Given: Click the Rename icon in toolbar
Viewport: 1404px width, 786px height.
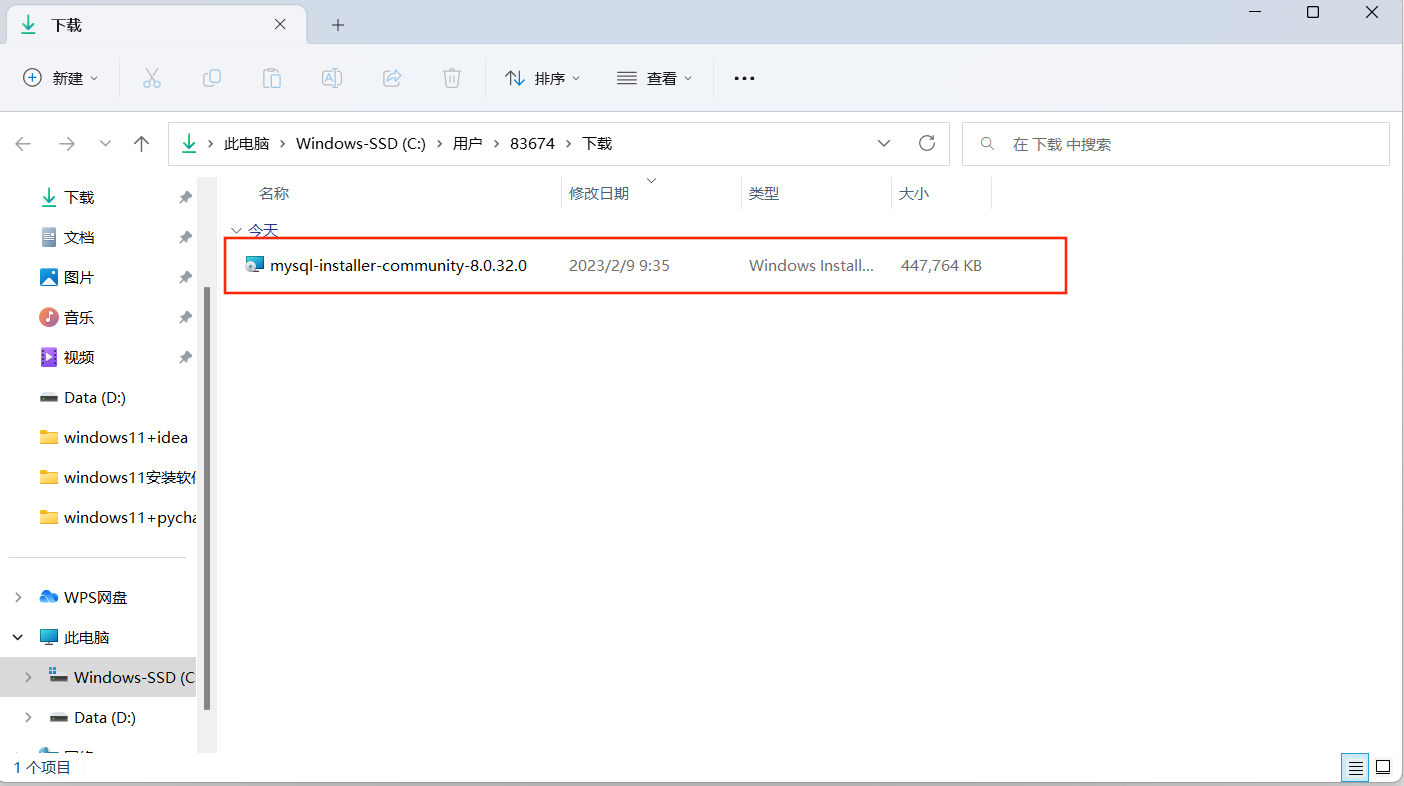Looking at the screenshot, I should pos(332,78).
